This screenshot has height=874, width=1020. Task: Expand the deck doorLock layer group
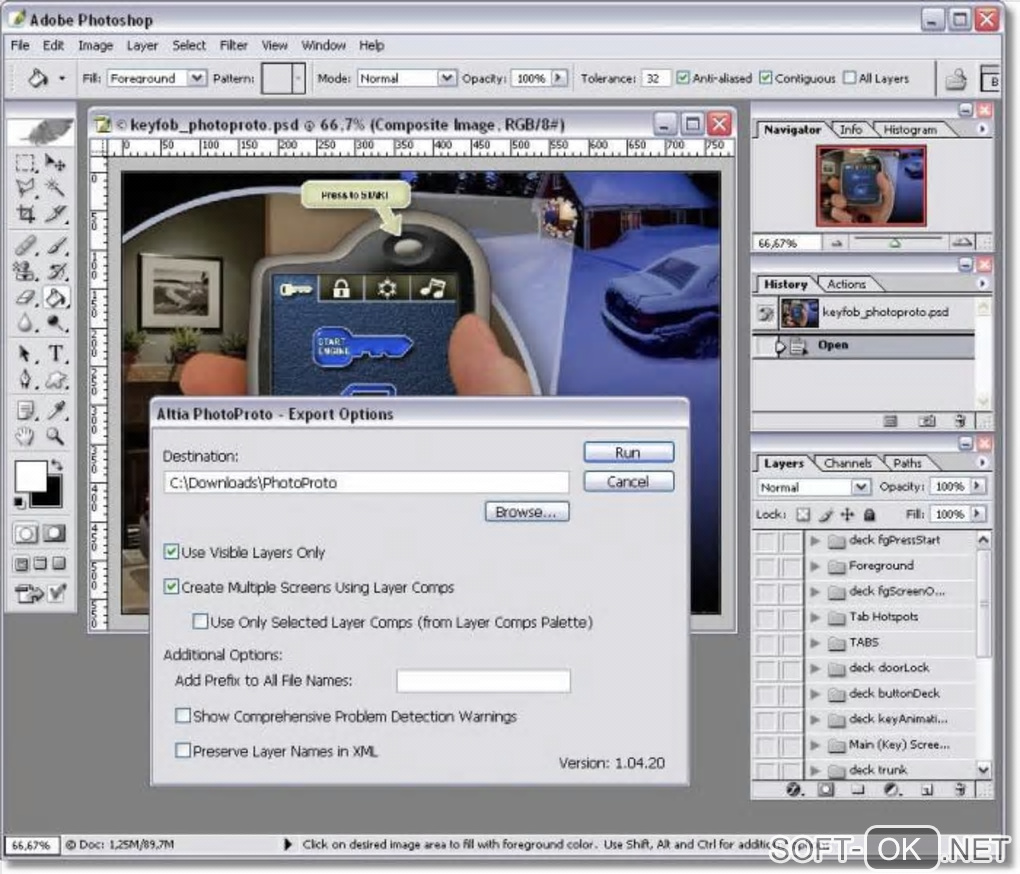click(814, 669)
